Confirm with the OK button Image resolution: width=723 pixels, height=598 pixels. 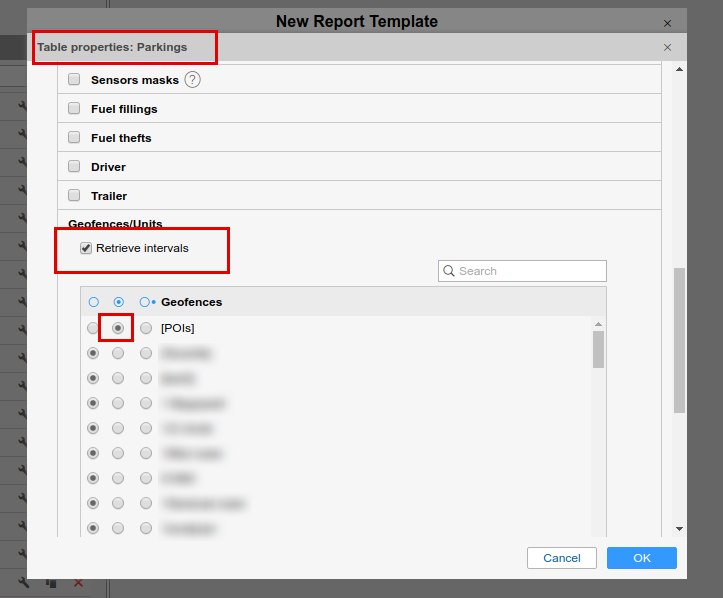[641, 558]
